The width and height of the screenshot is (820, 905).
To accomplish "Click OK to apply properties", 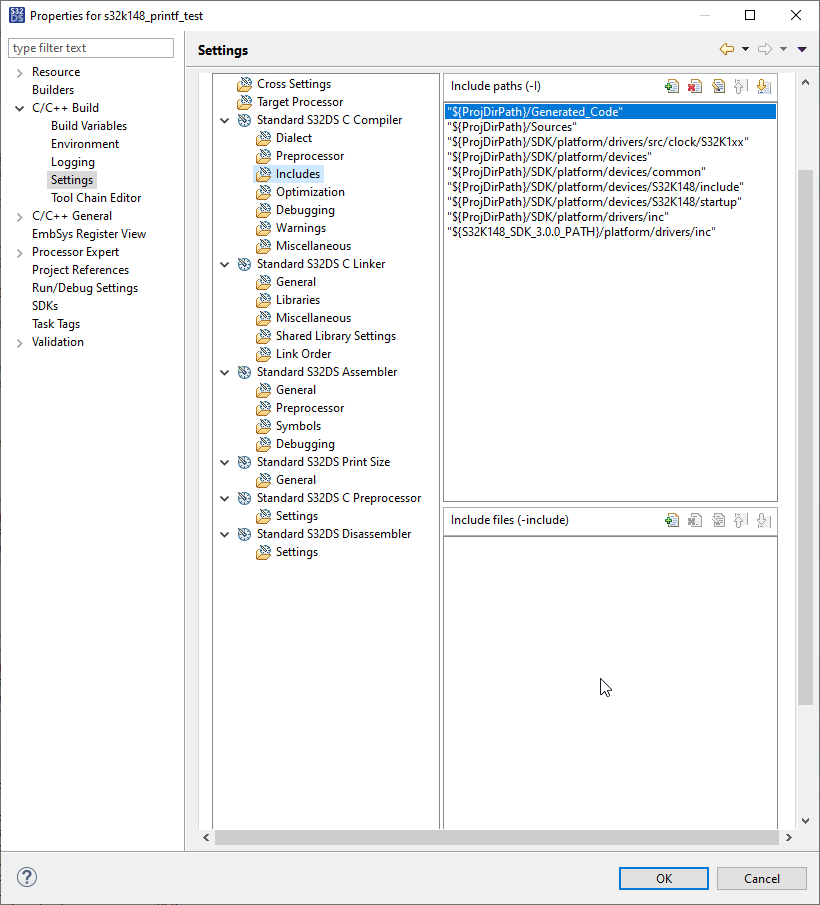I will (664, 878).
